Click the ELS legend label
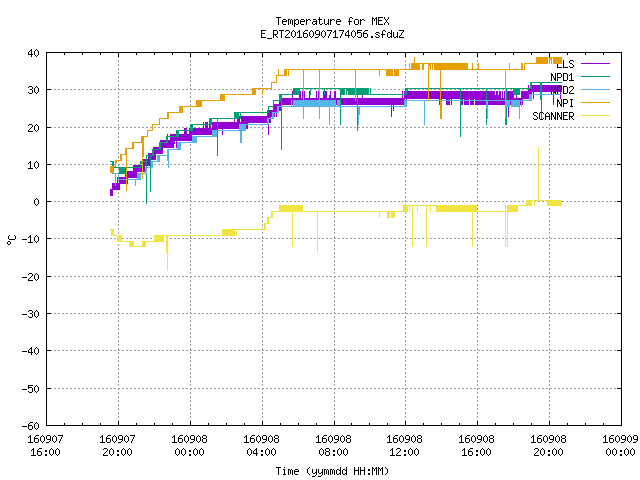This screenshot has height=480, width=640. 565,64
